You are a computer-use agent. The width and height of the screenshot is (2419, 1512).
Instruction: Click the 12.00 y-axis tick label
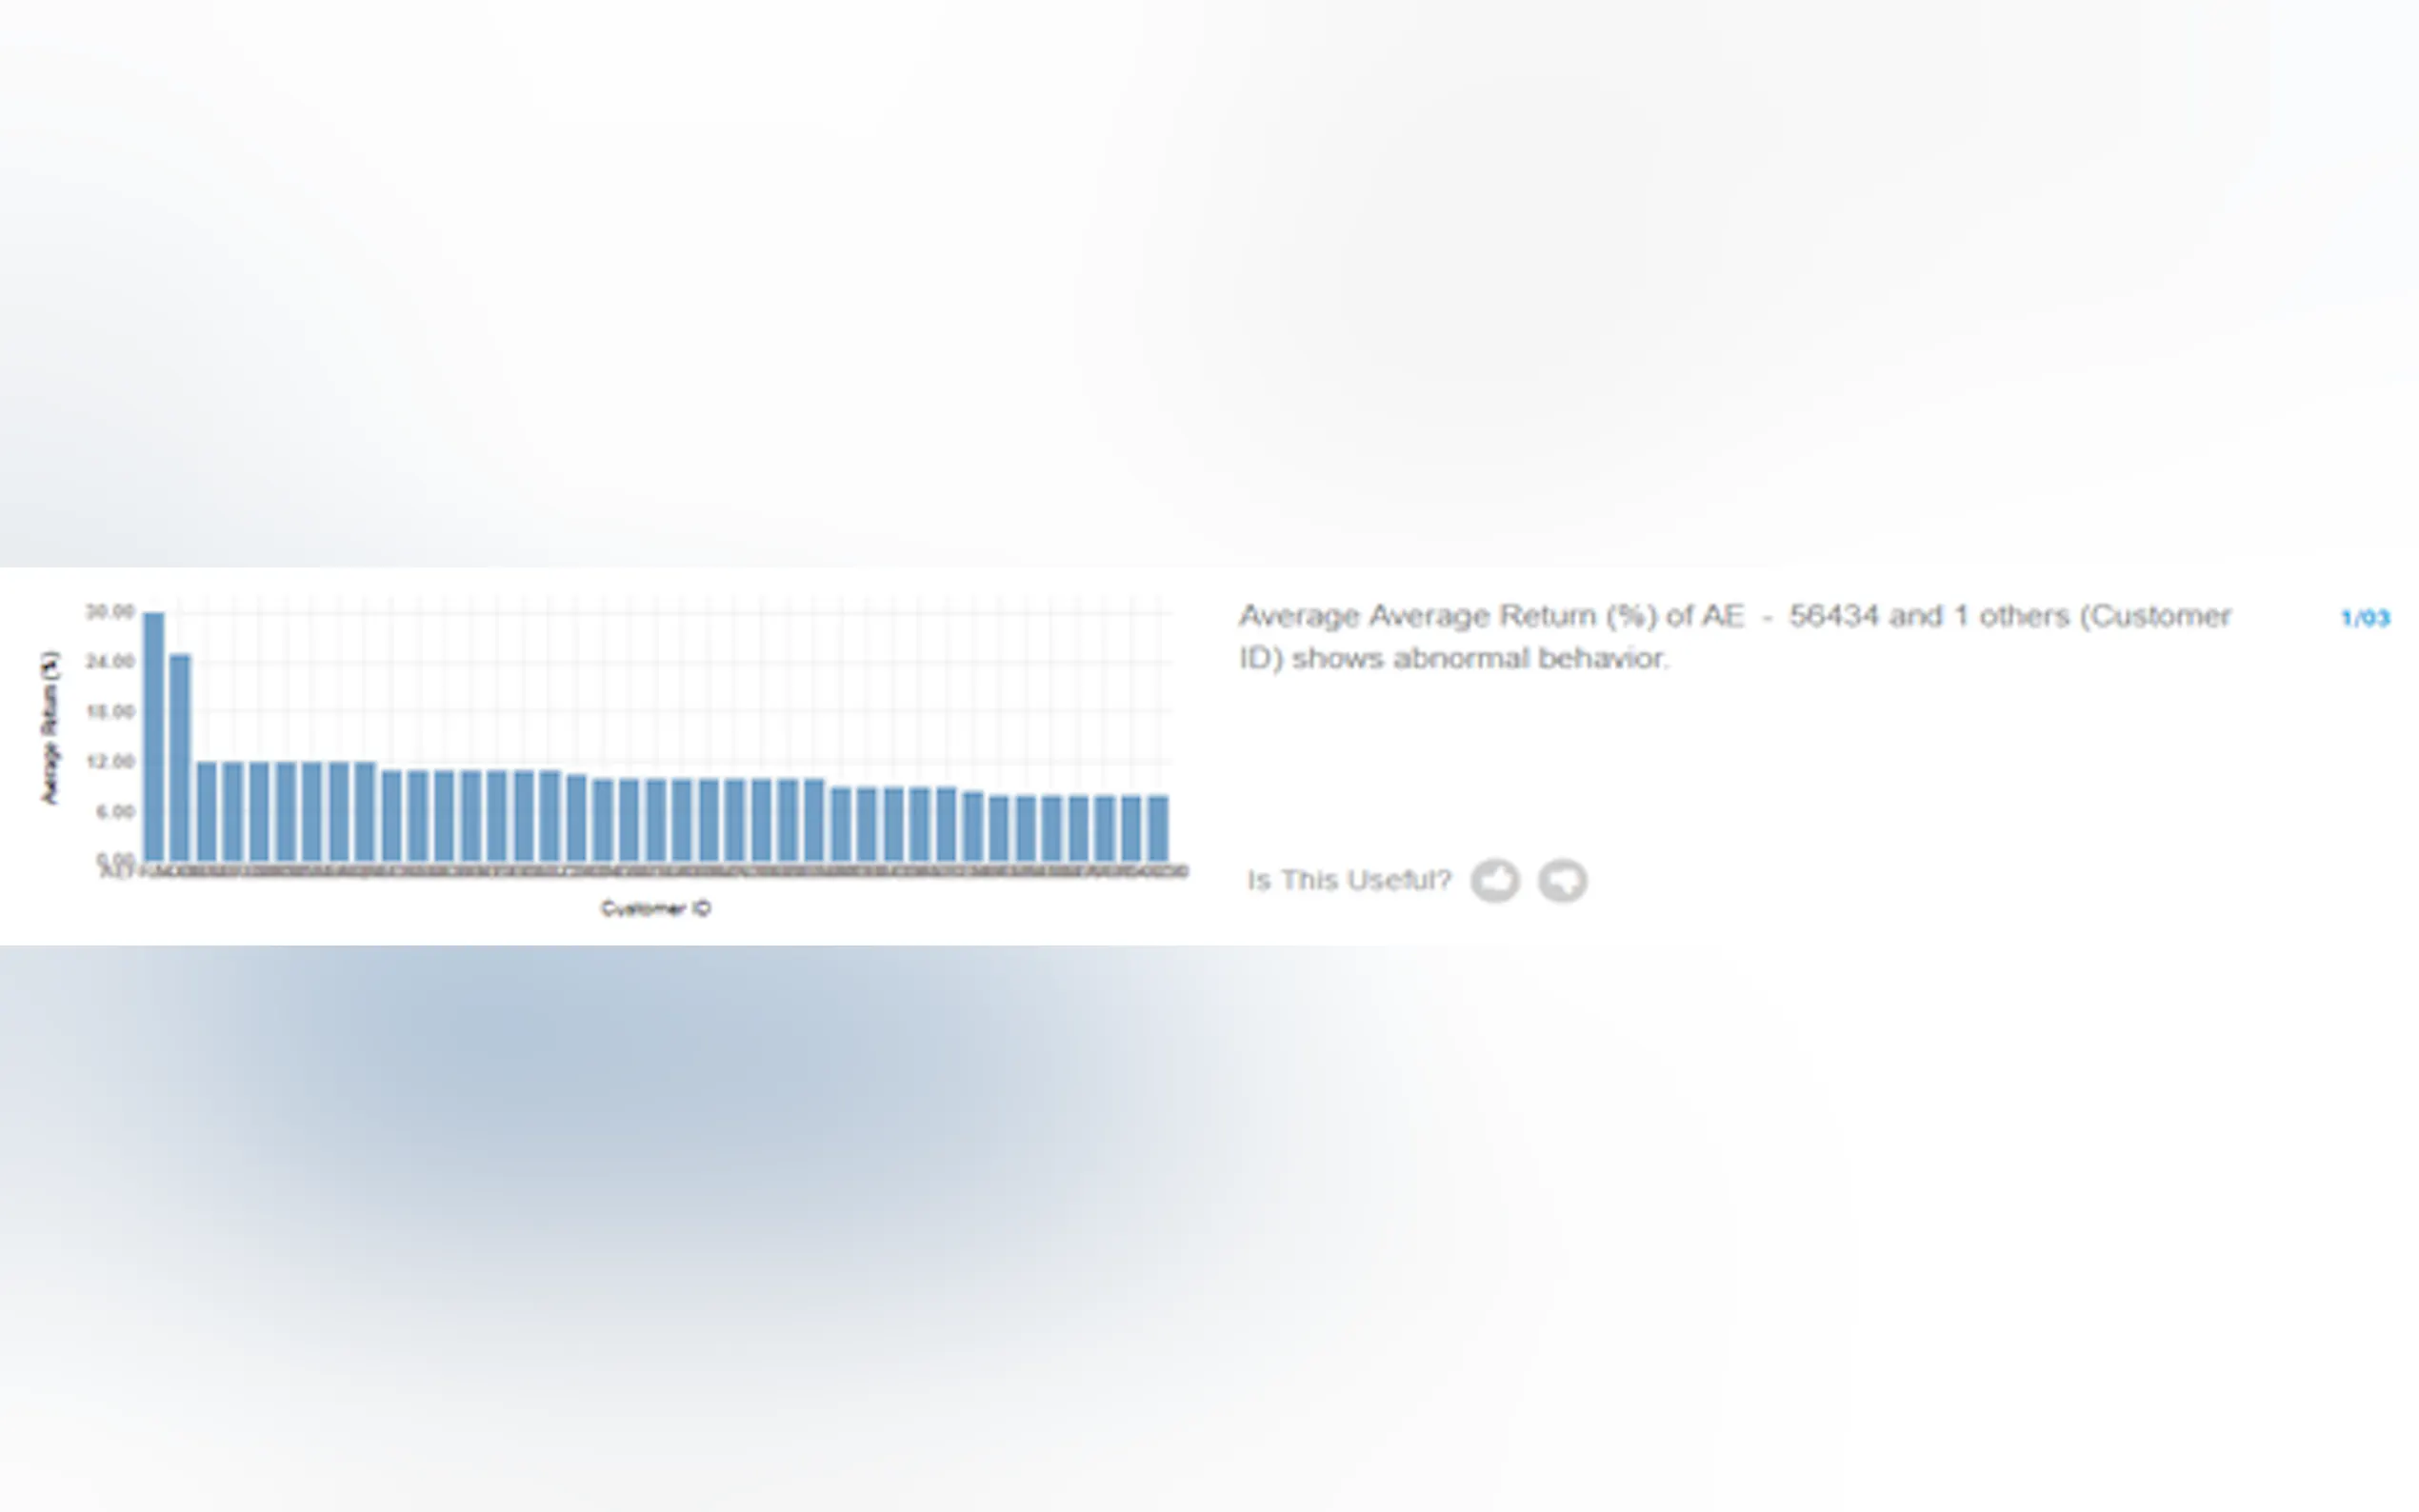pyautogui.click(x=110, y=761)
